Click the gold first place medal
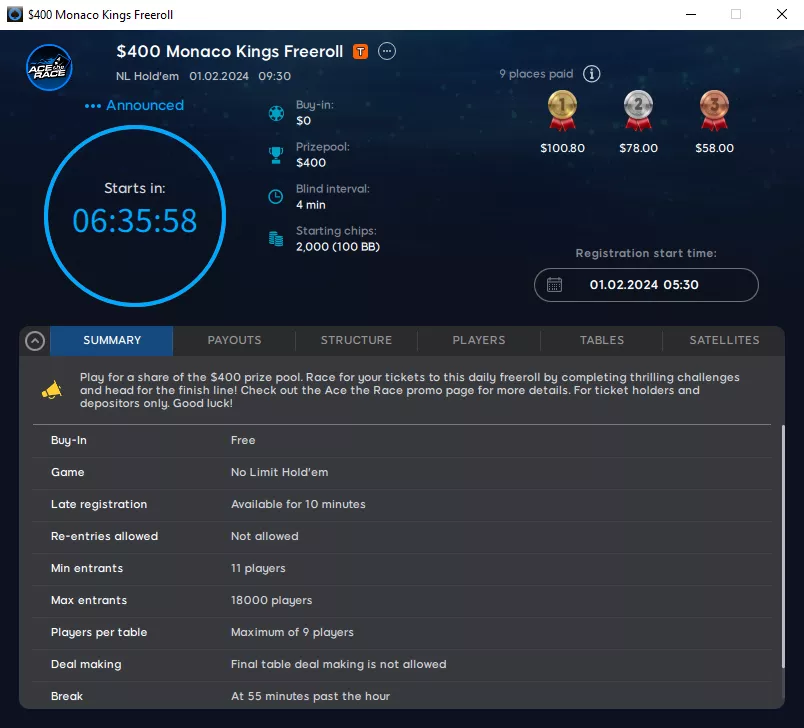 (x=562, y=110)
